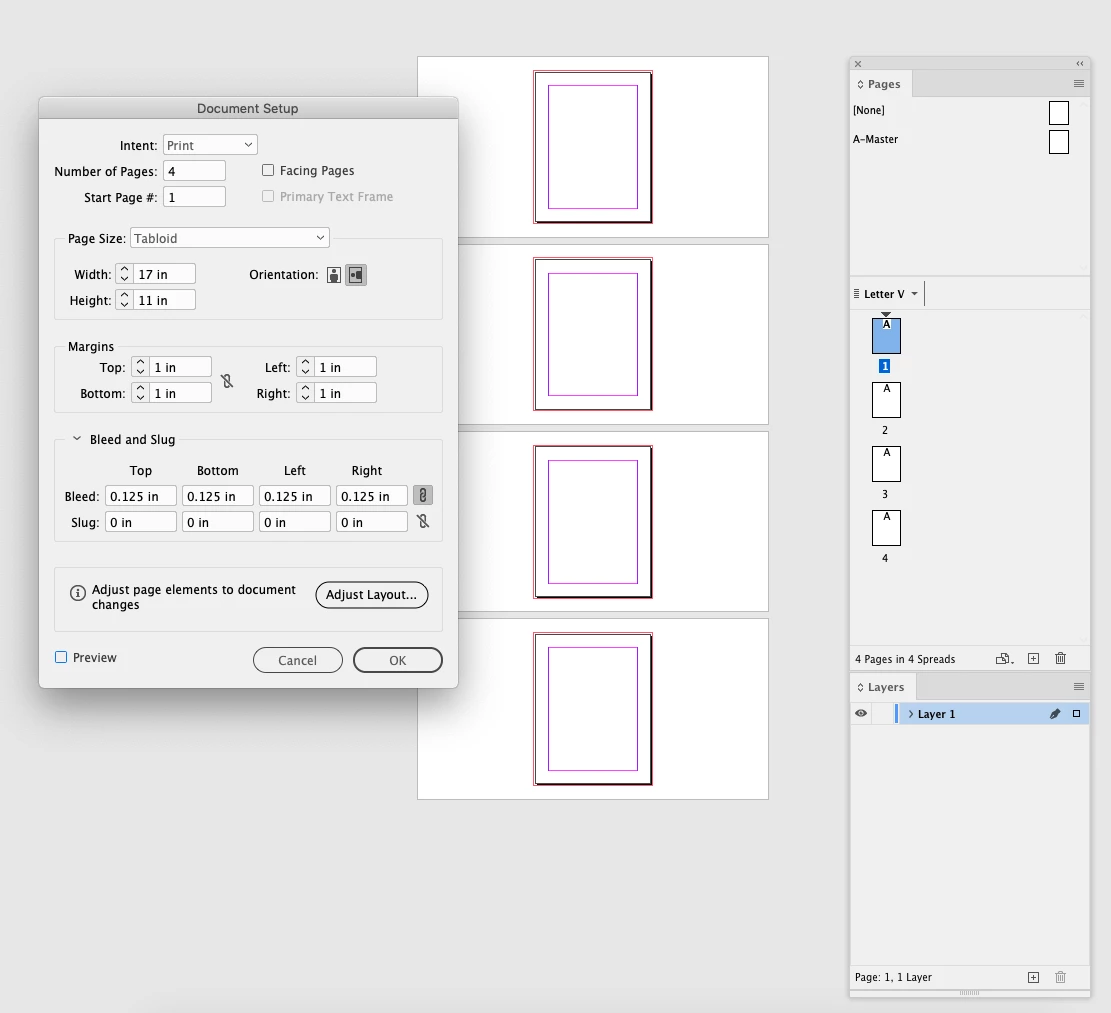This screenshot has width=1111, height=1013.
Task: Close the Pages panel group
Action: click(858, 64)
